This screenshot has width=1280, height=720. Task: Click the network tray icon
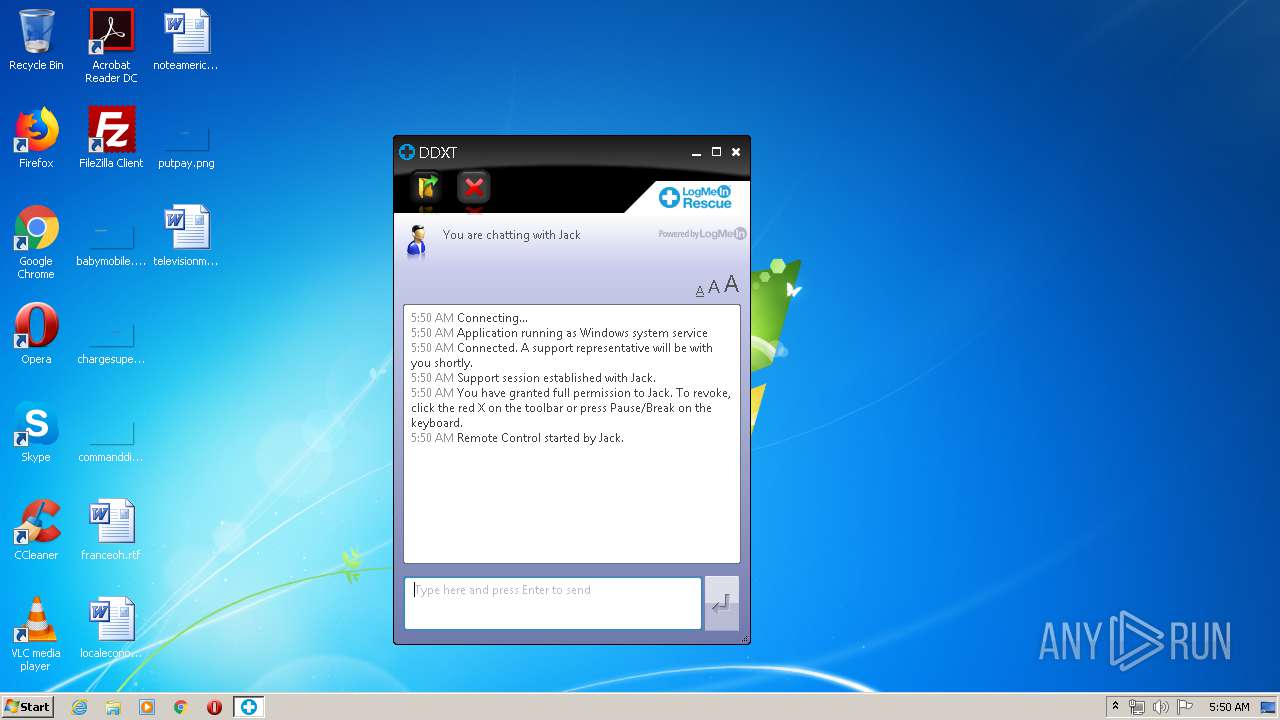(x=1137, y=707)
